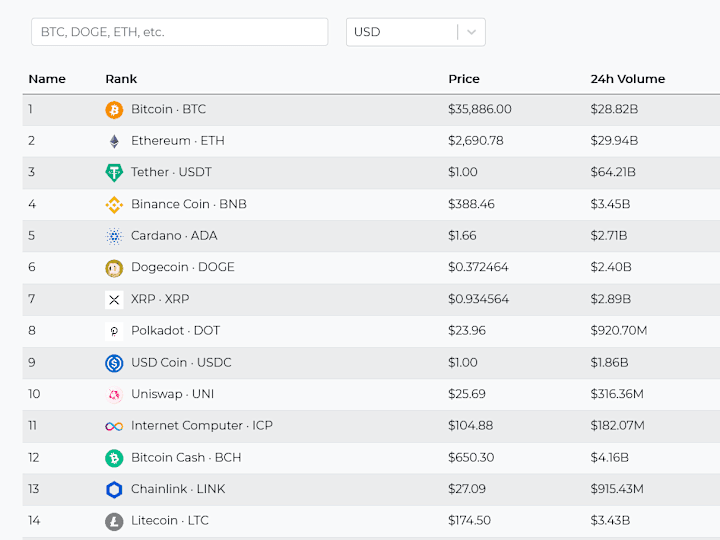Click the Internet Computer infinity logo icon

pyautogui.click(x=114, y=427)
